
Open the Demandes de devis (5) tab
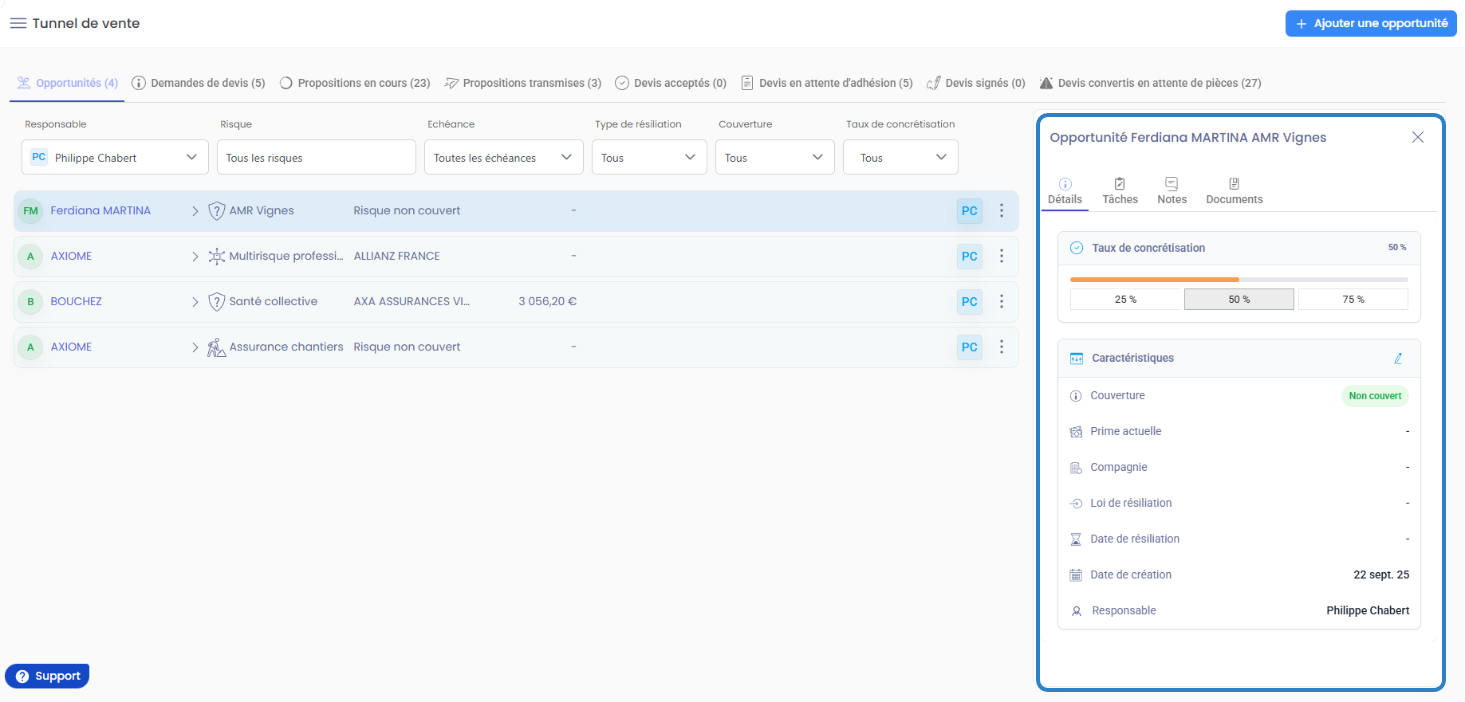pos(198,83)
